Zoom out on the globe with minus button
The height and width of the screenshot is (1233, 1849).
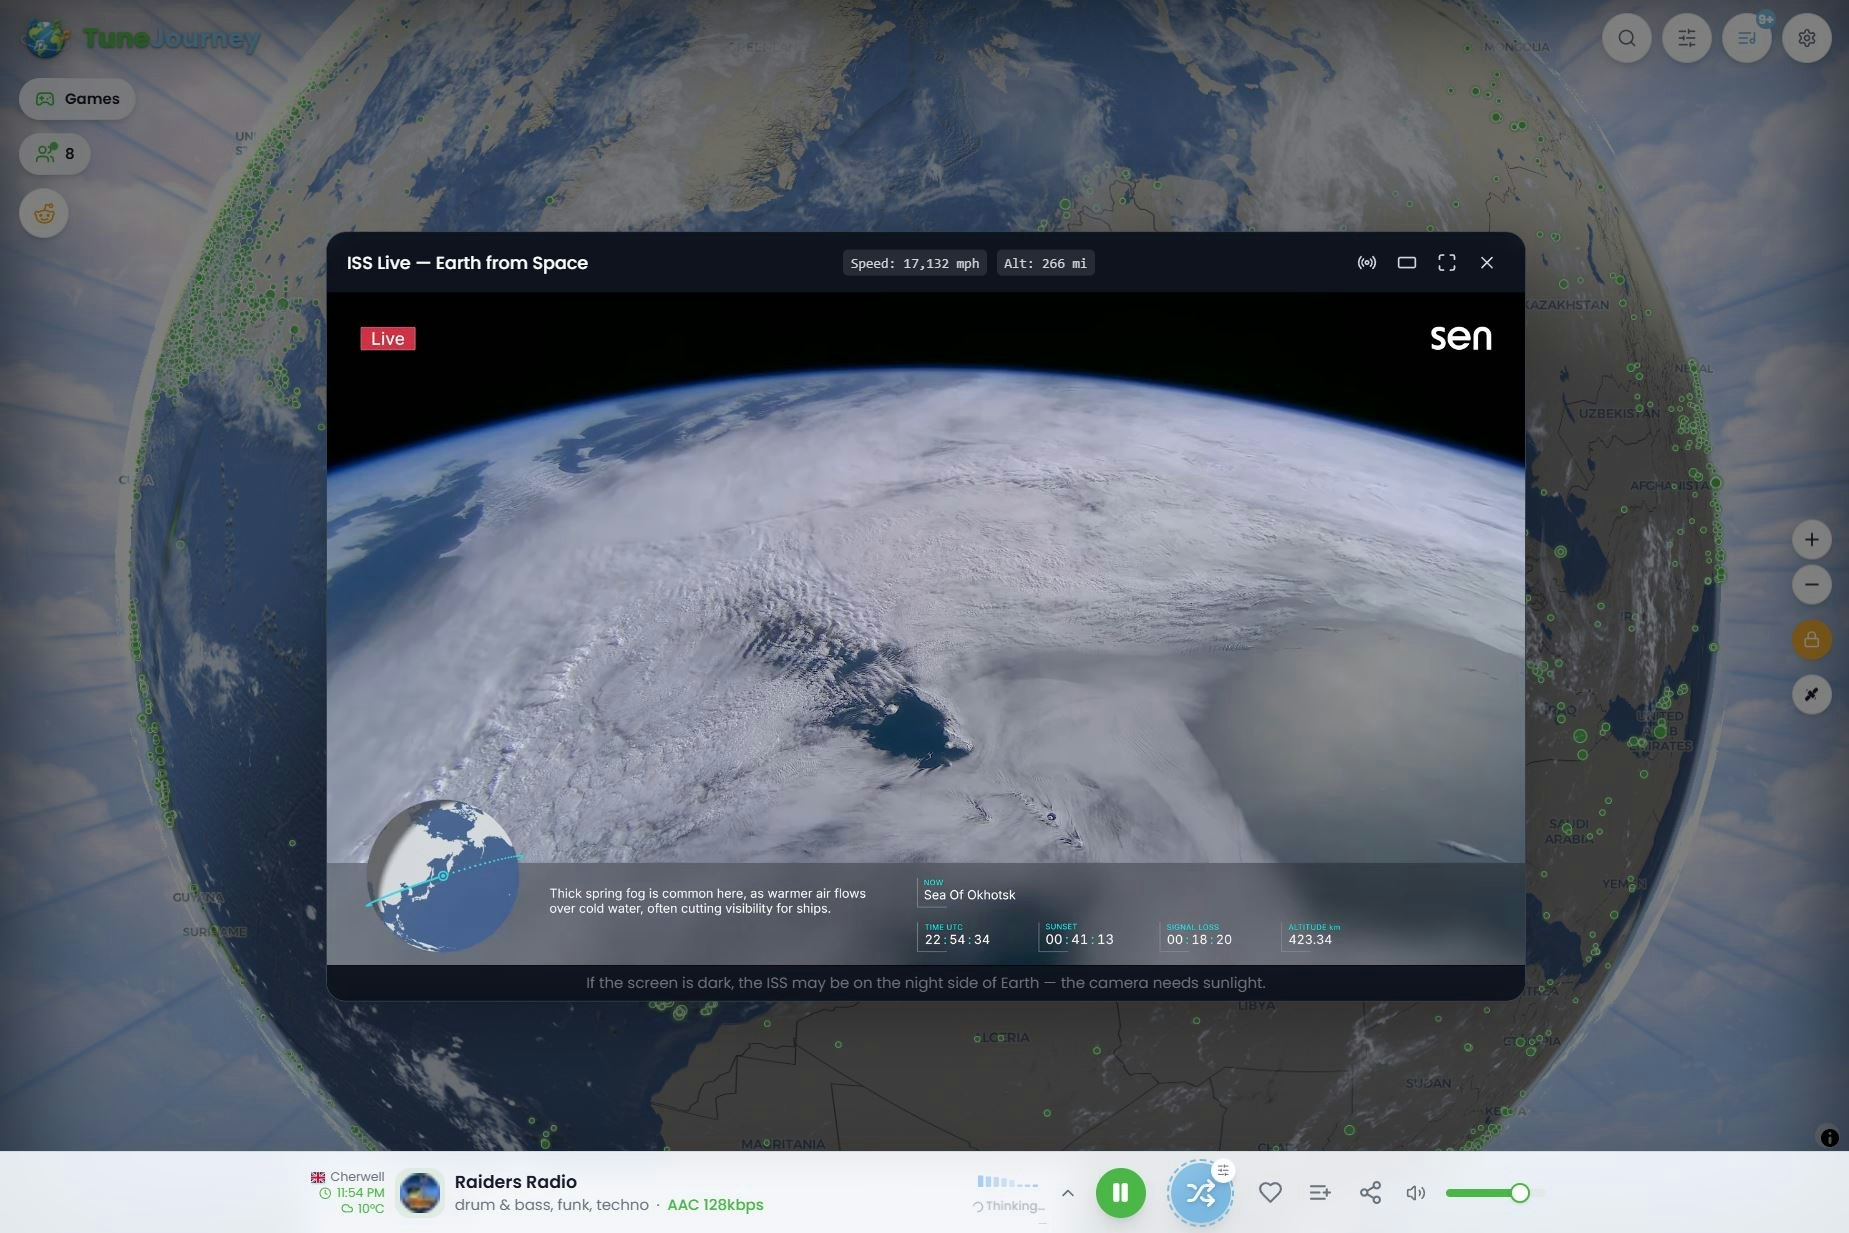pyautogui.click(x=1812, y=585)
